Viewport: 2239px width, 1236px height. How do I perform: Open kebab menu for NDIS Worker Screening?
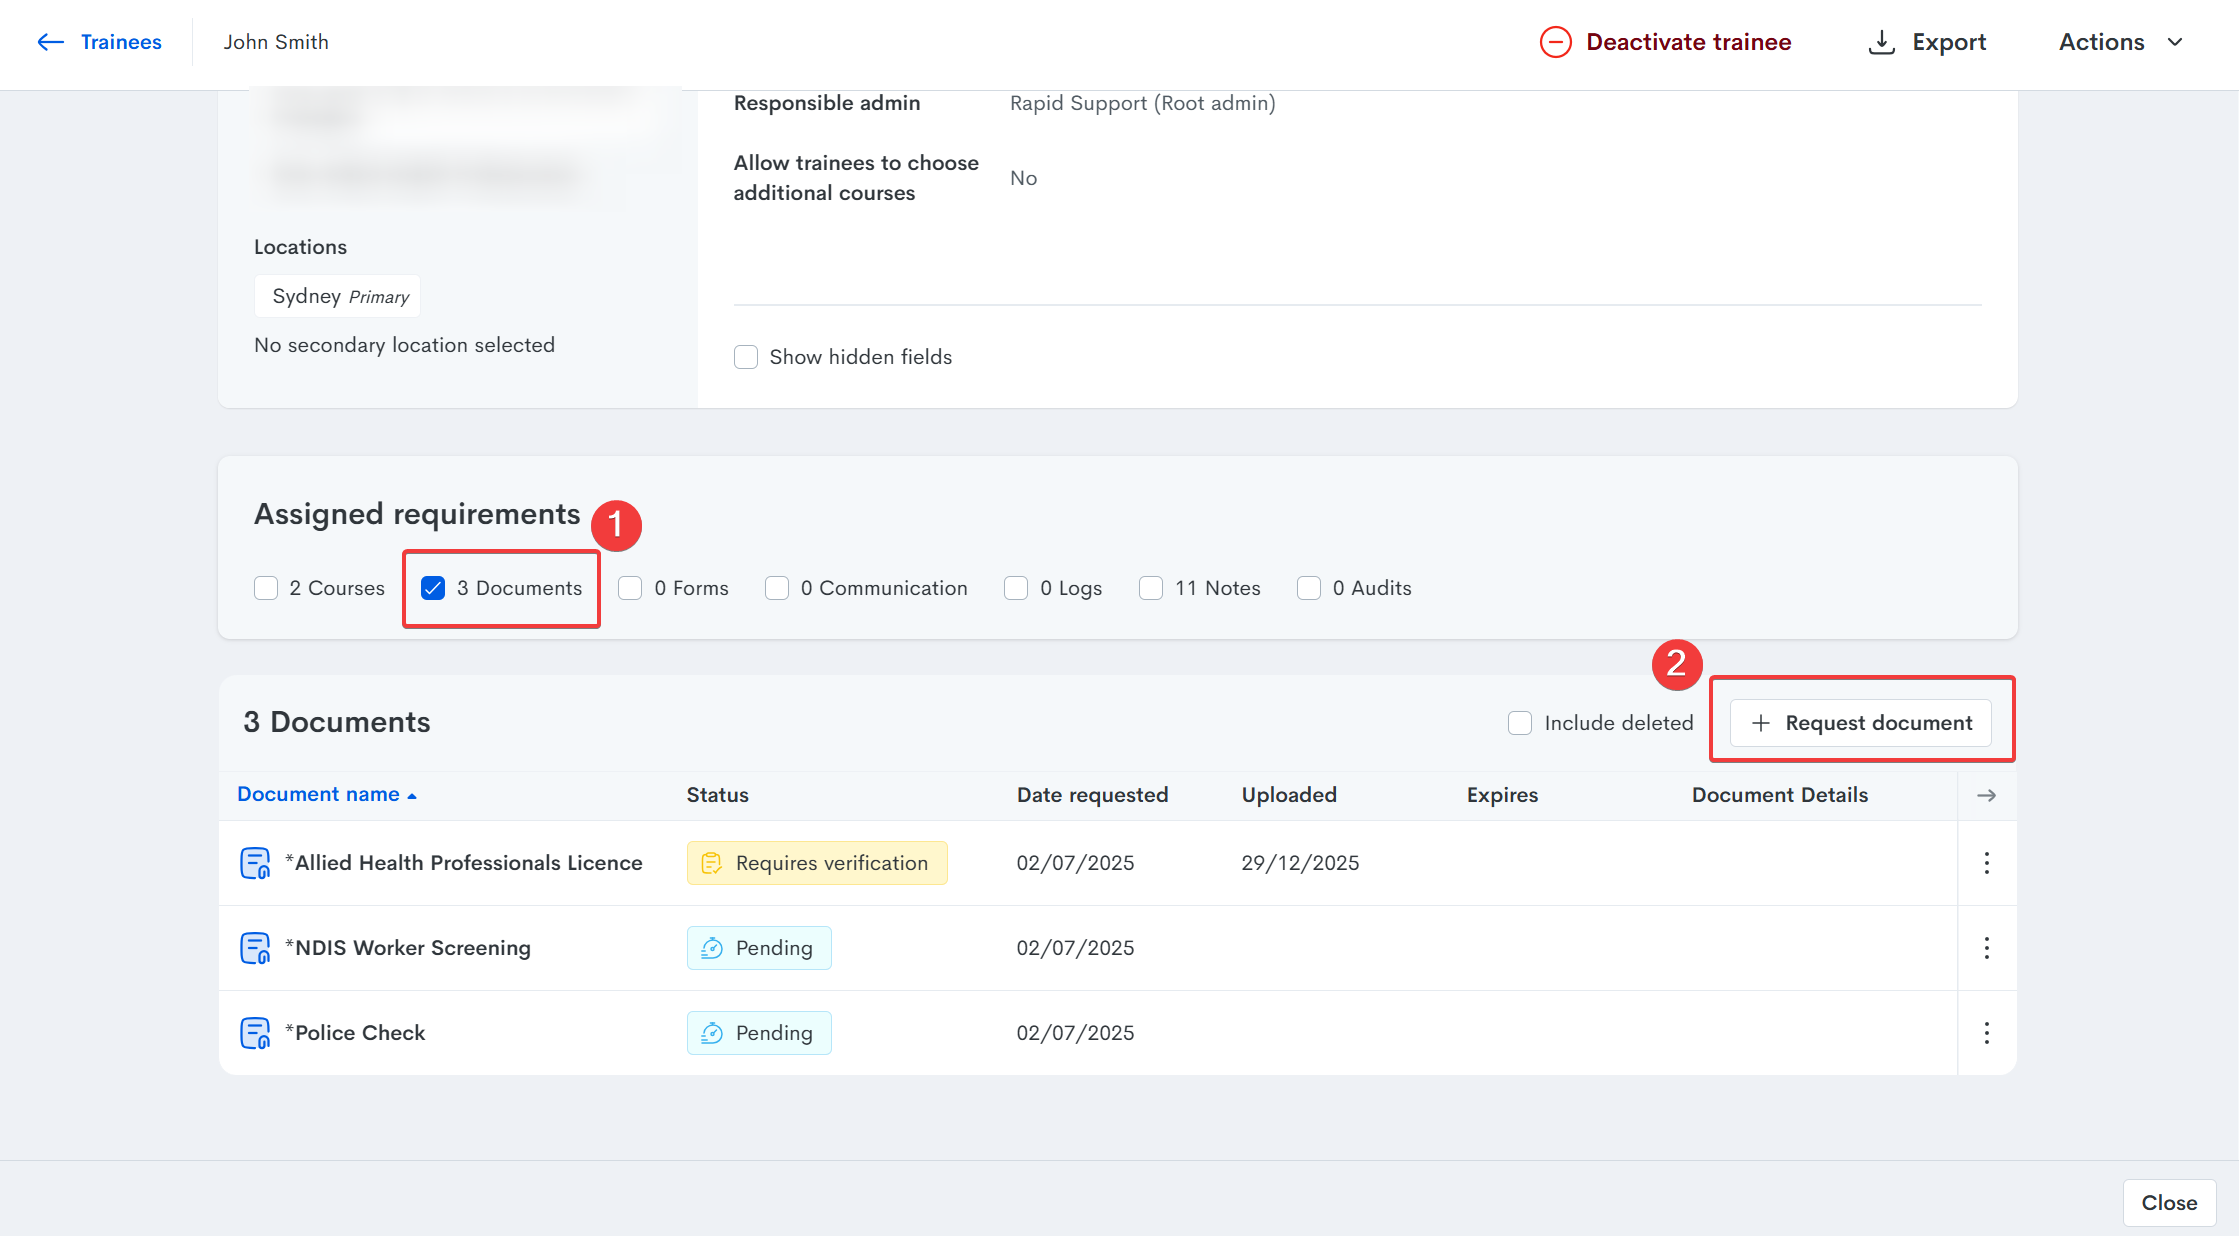click(x=1986, y=947)
